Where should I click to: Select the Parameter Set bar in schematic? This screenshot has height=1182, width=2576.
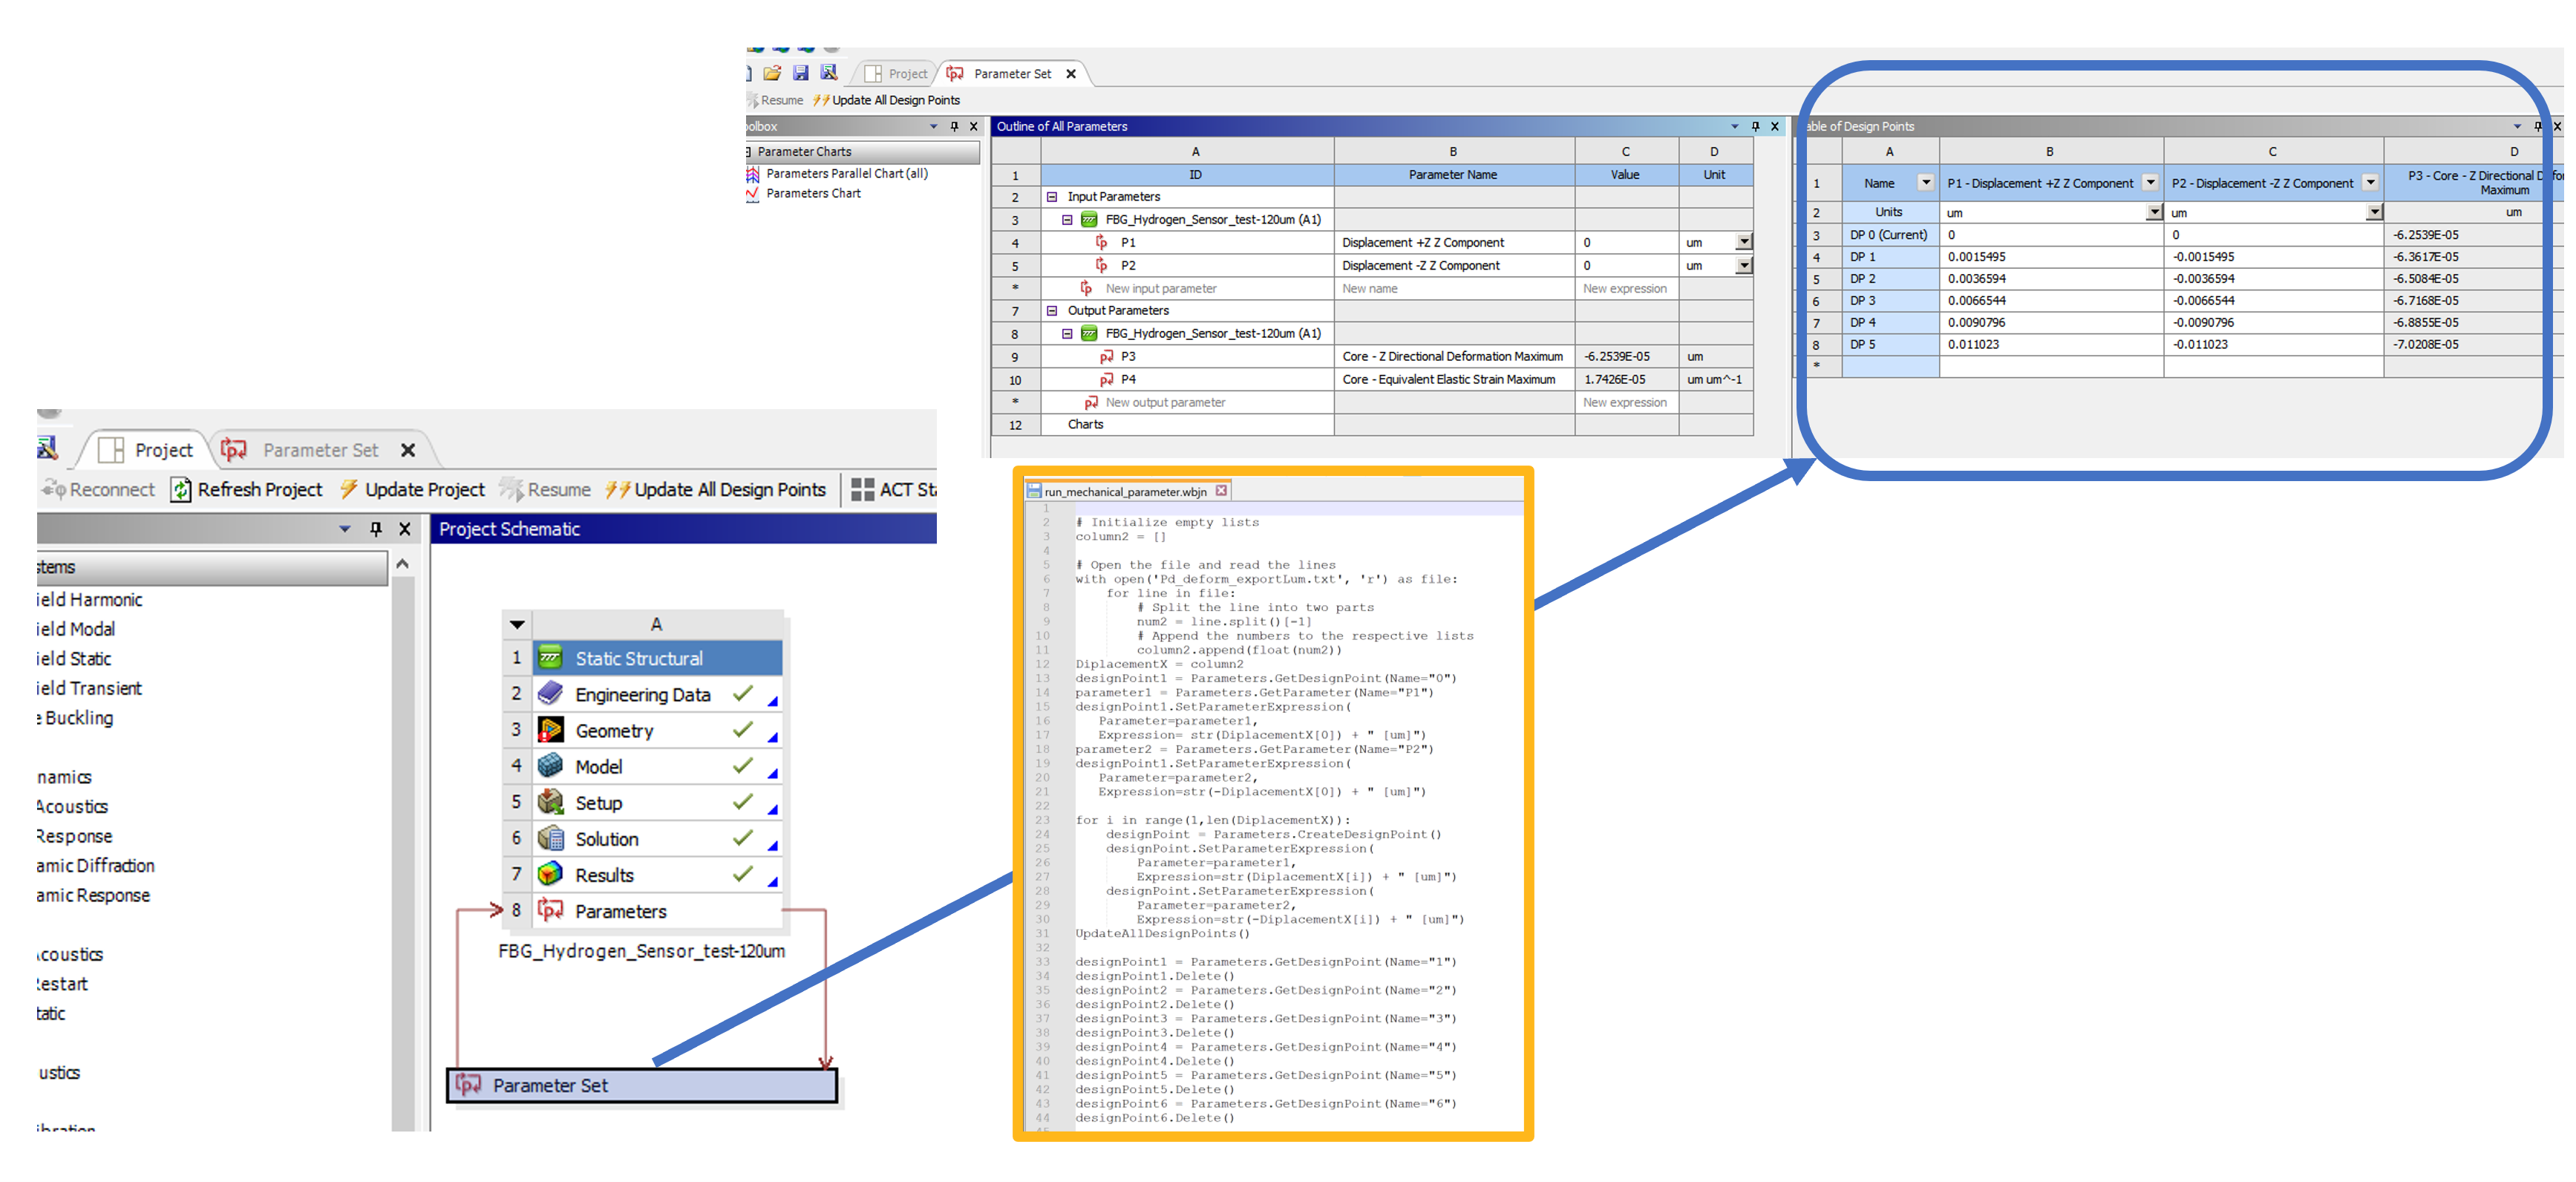click(x=641, y=1085)
